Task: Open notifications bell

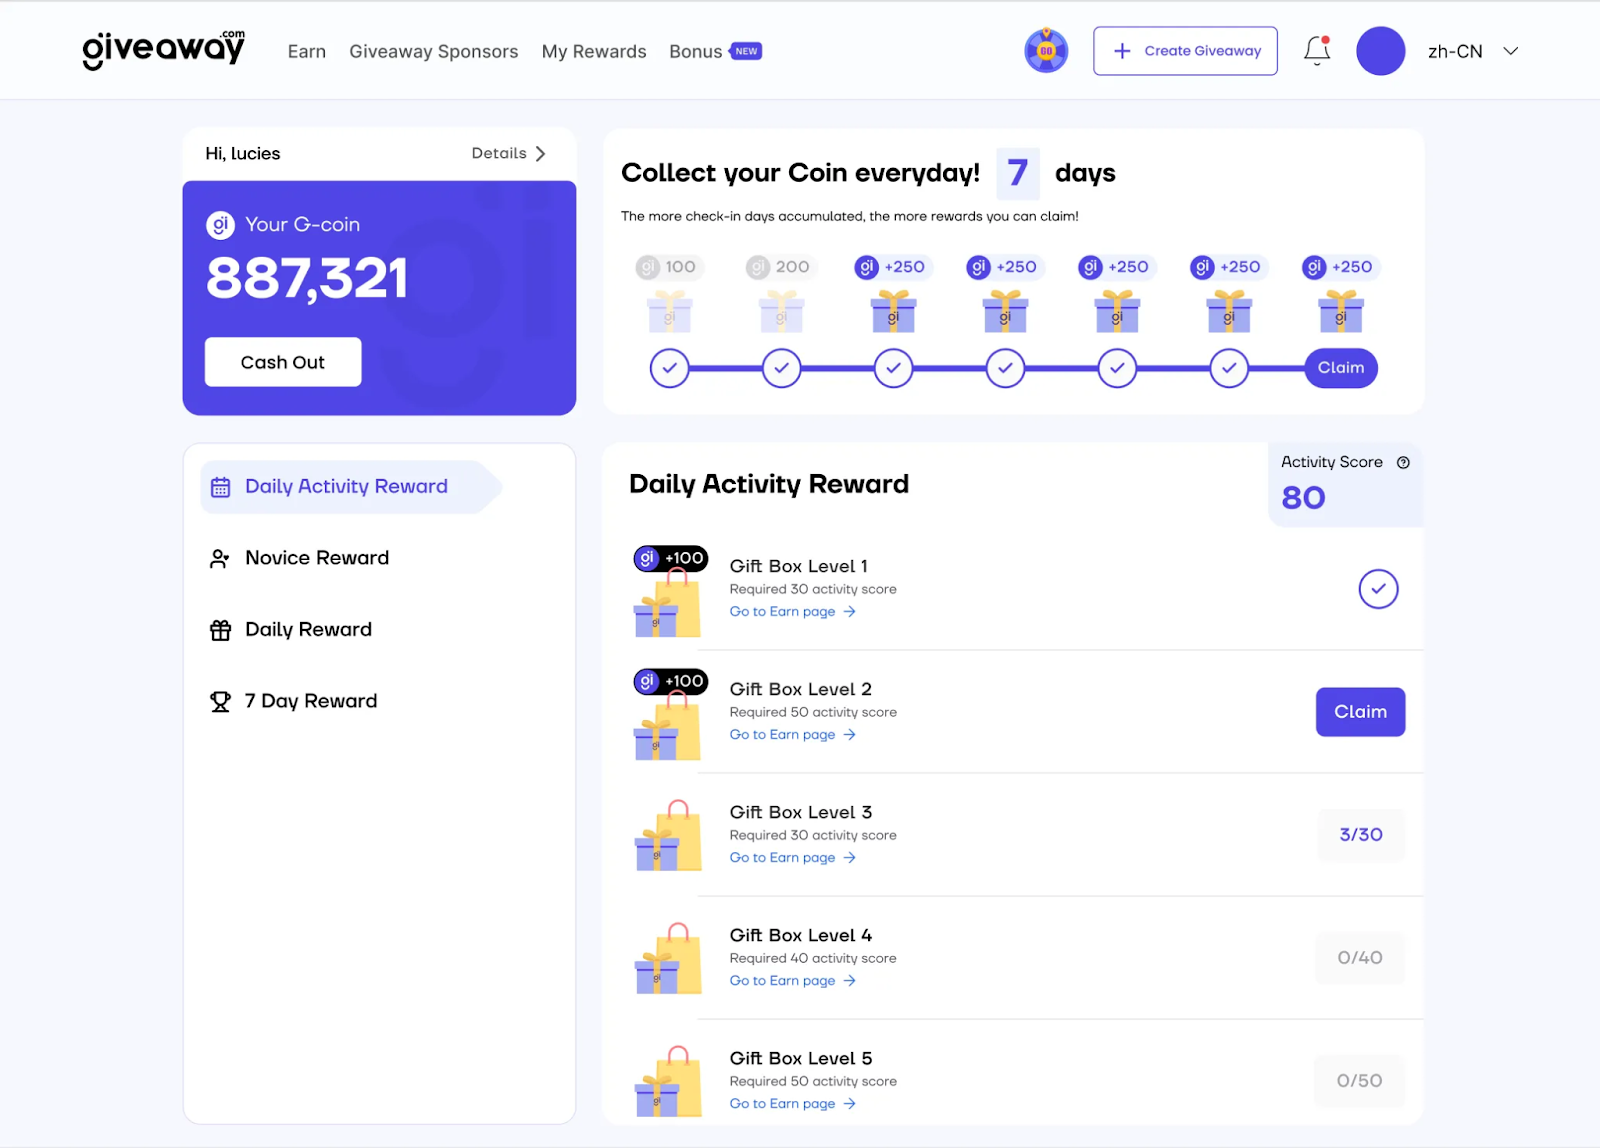Action: (1317, 50)
